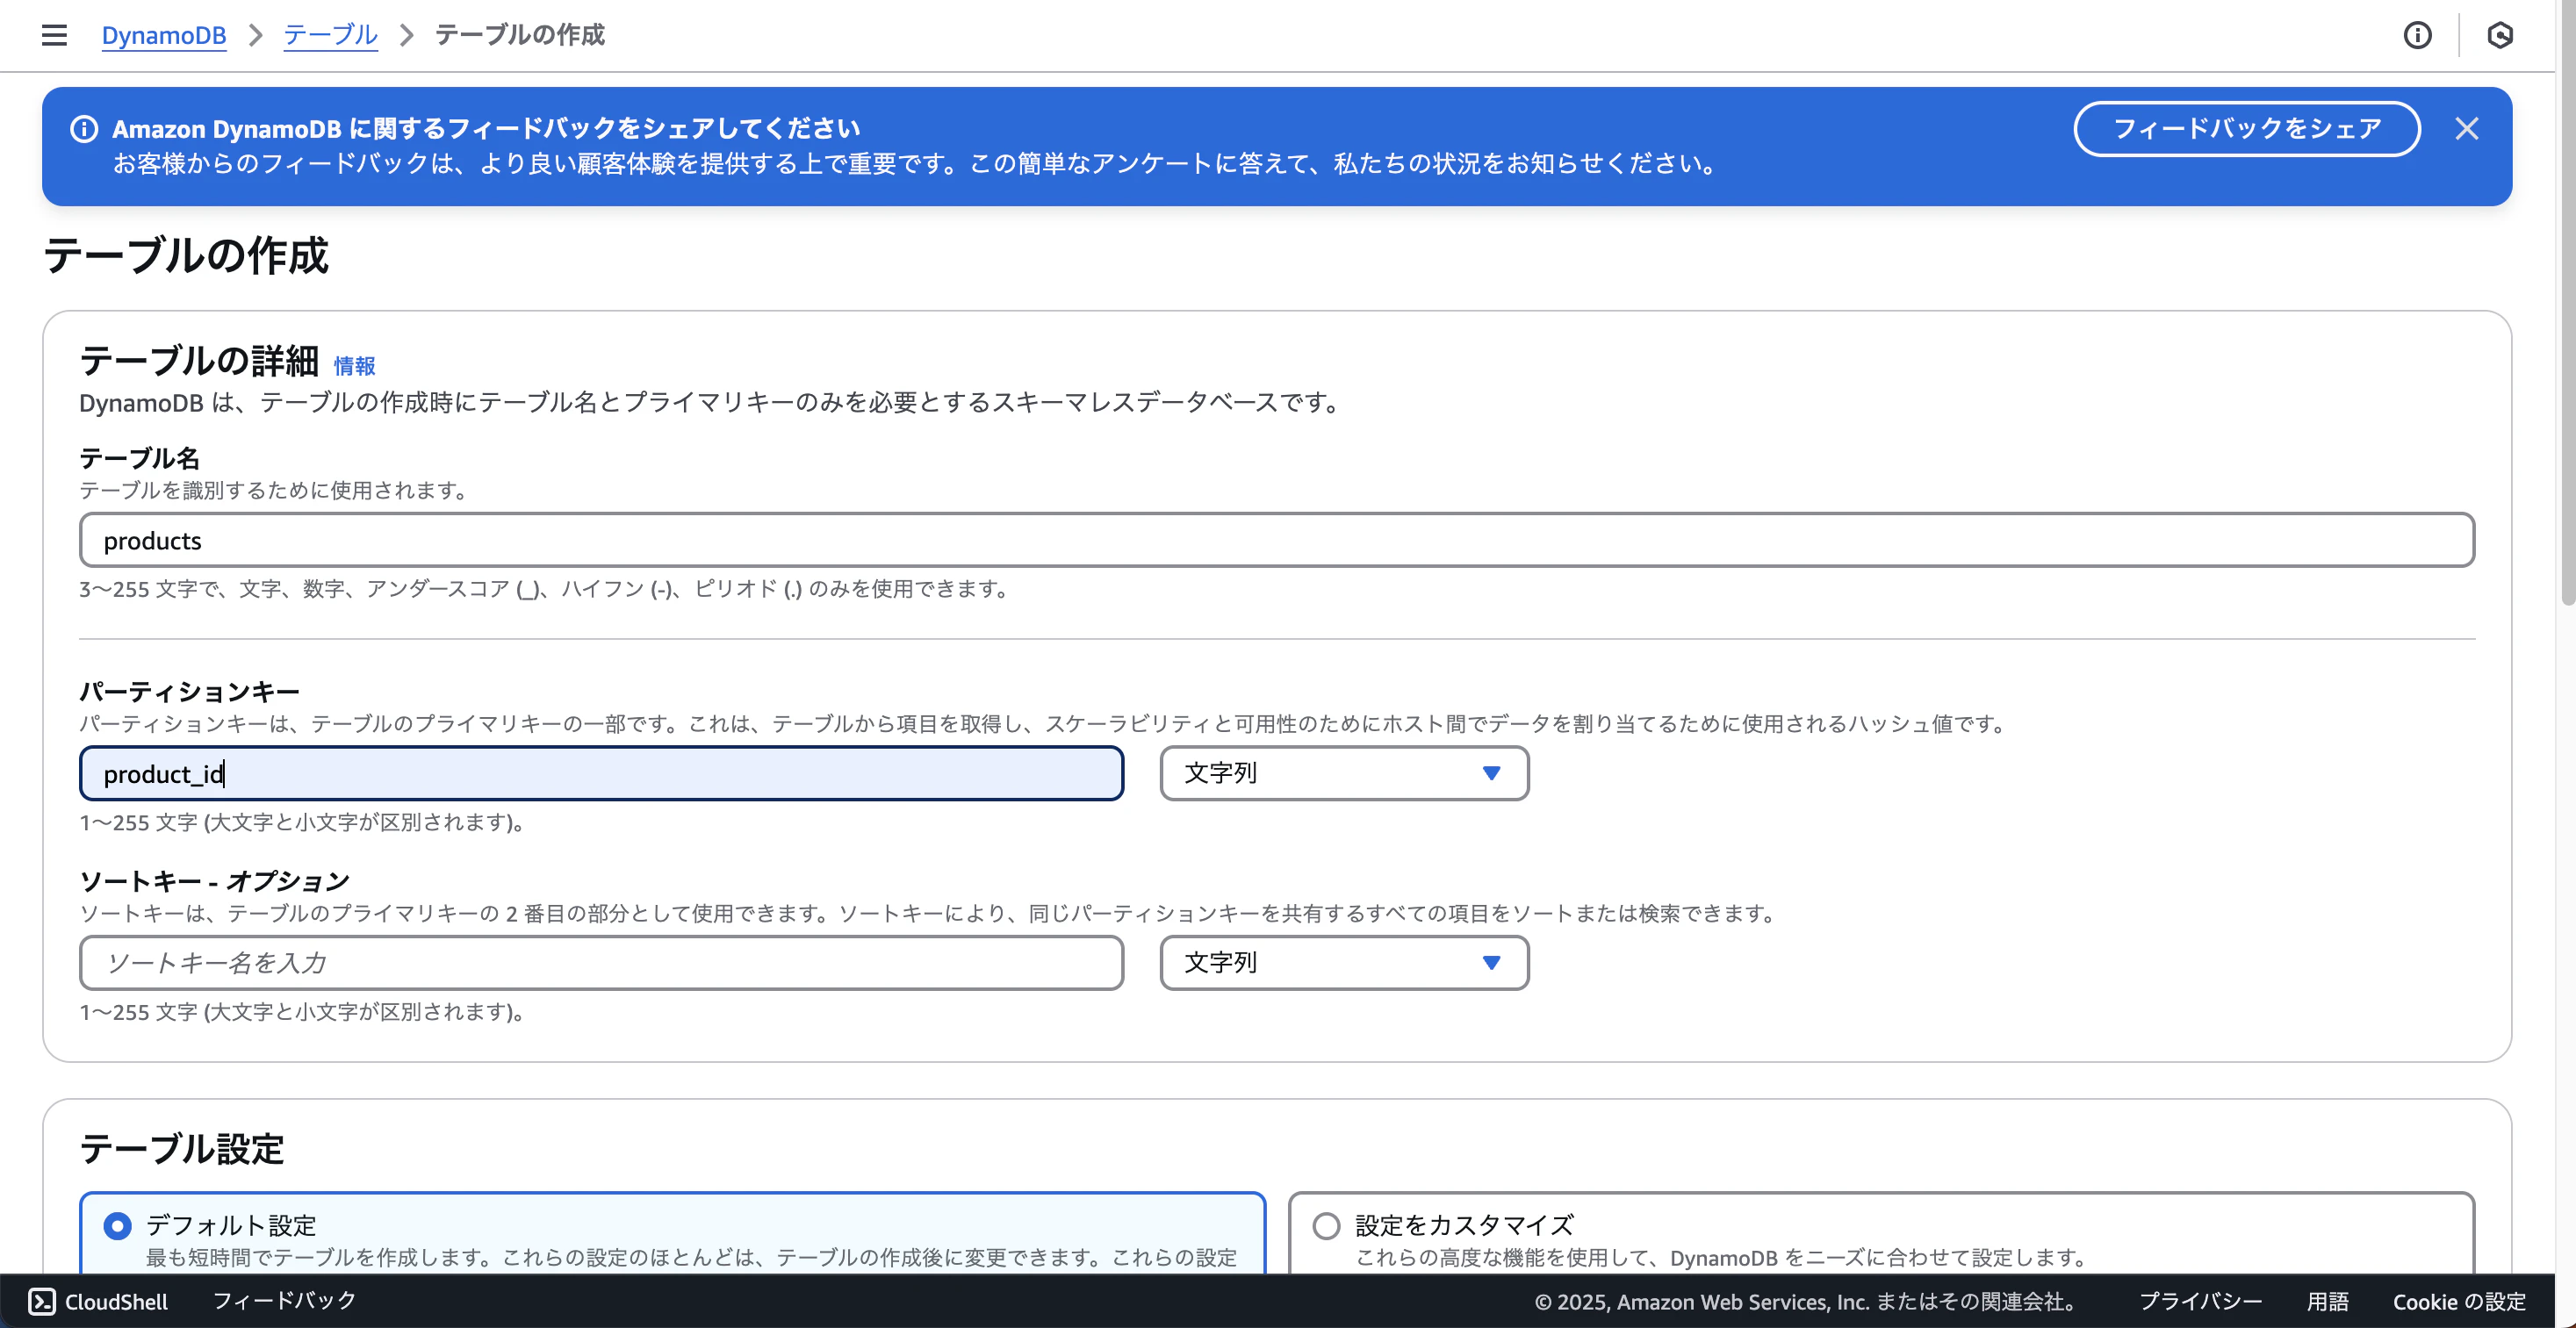
Task: Open the partition key type dropdown showing 文字列
Action: (x=1344, y=773)
